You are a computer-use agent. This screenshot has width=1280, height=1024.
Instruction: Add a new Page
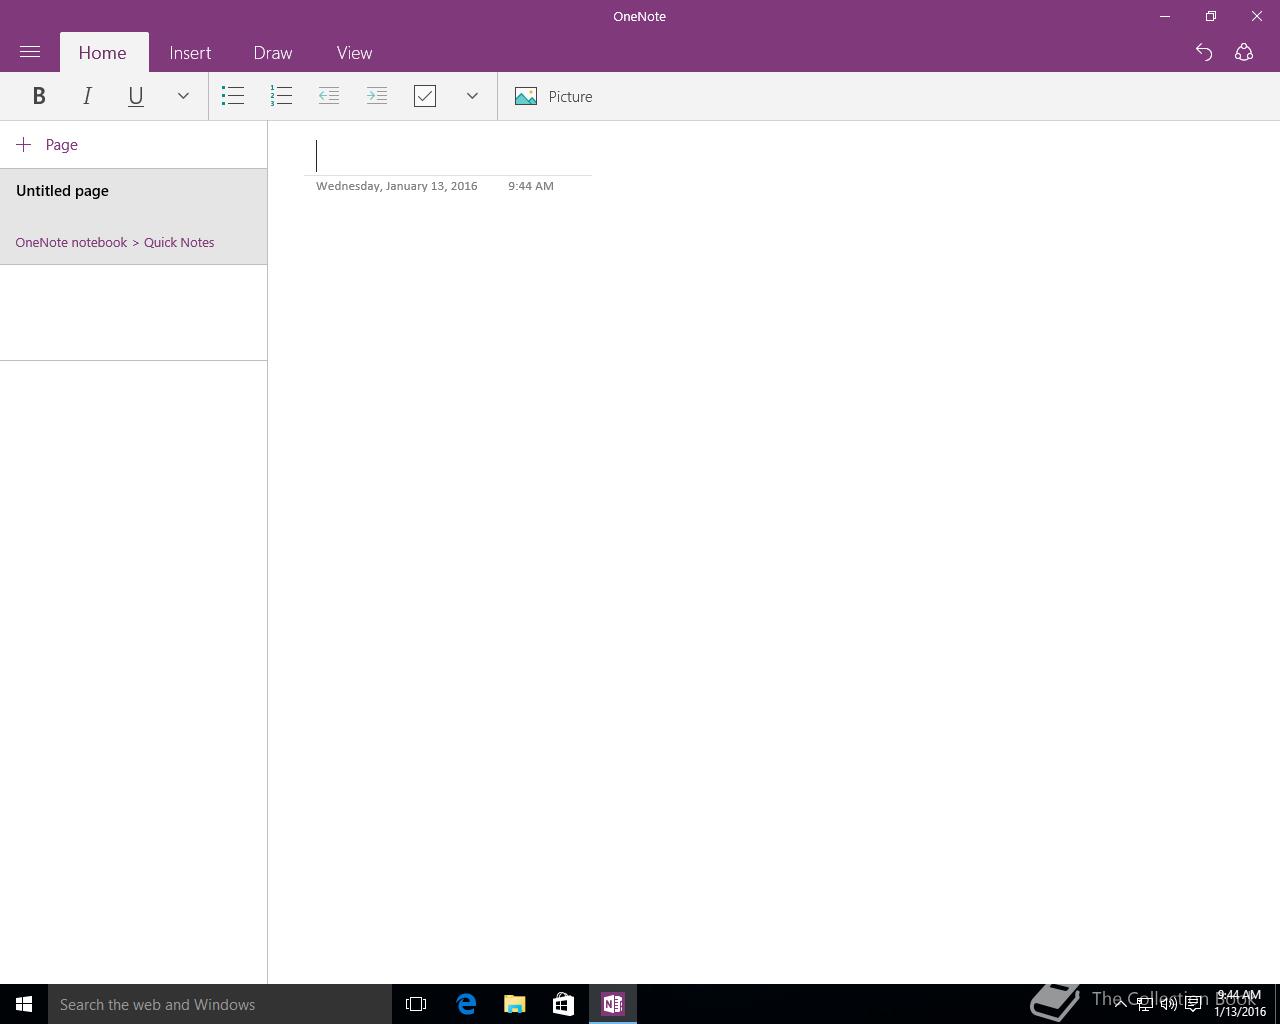click(x=47, y=145)
